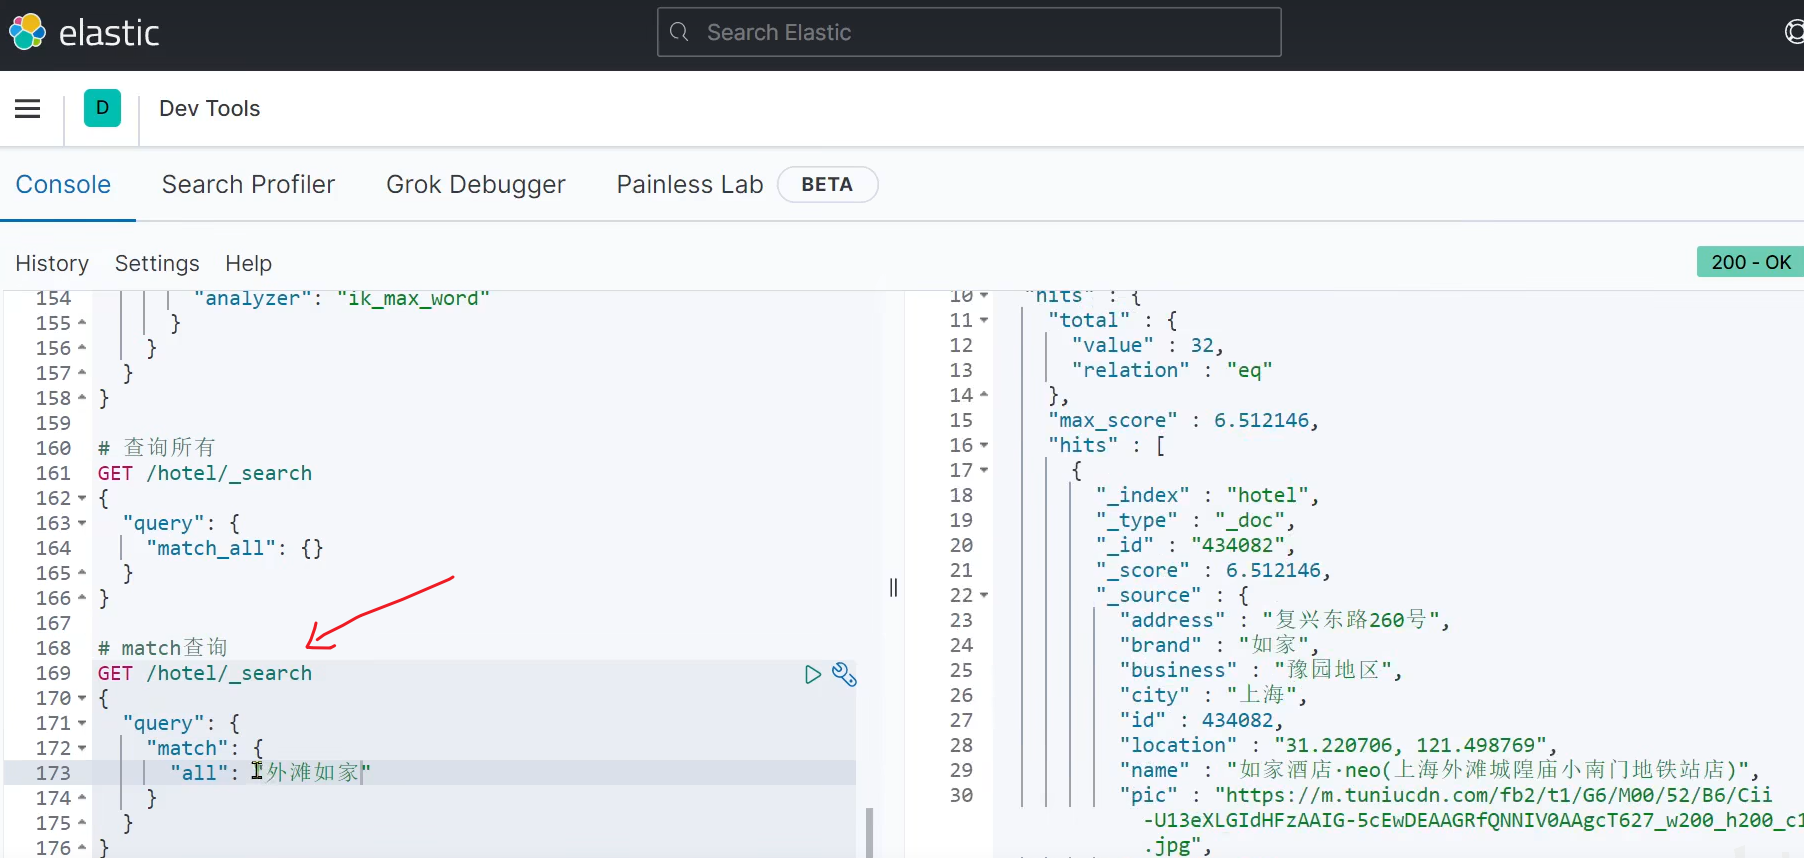Collapse the _source object at output line 22
This screenshot has width=1804, height=858.
pos(984,595)
